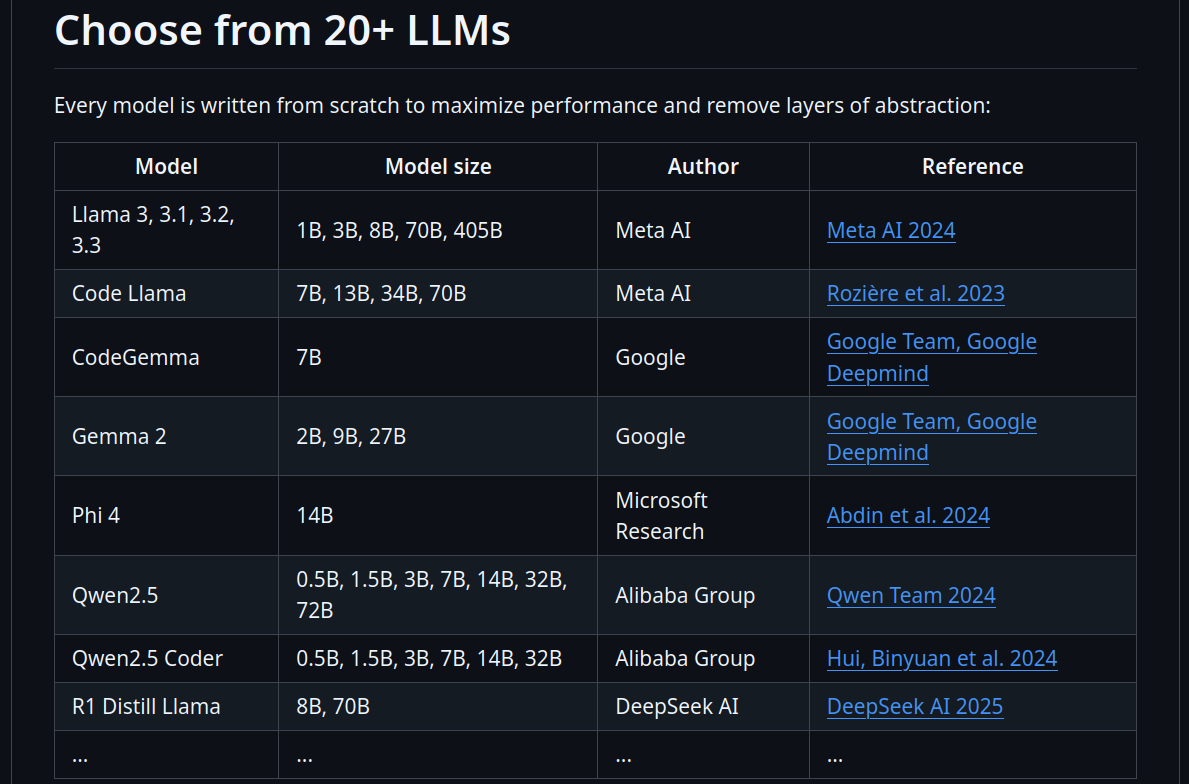Click the Microsoft Research author cell
The image size is (1189, 784).
(661, 515)
